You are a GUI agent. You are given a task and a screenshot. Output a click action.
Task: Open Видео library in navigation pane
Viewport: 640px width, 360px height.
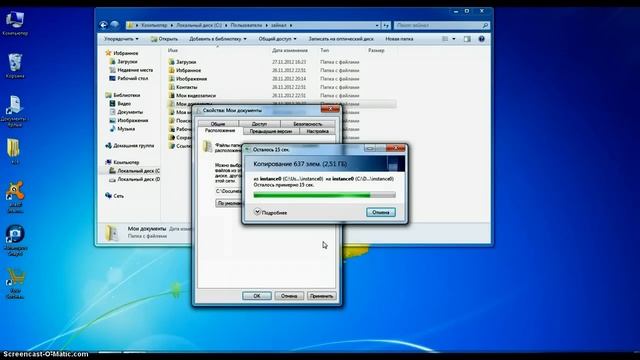pos(120,104)
